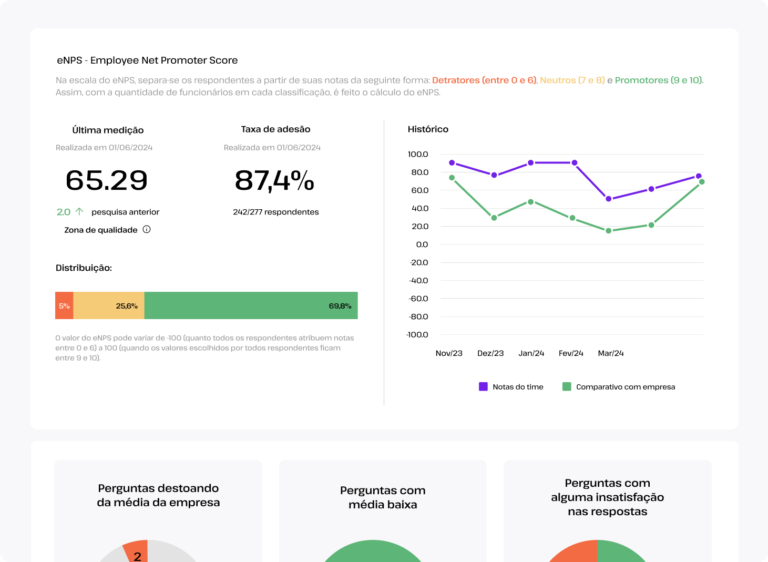Click the Detratores (entre 0 e 6) text
Viewport: 768px width, 562px height.
click(484, 80)
